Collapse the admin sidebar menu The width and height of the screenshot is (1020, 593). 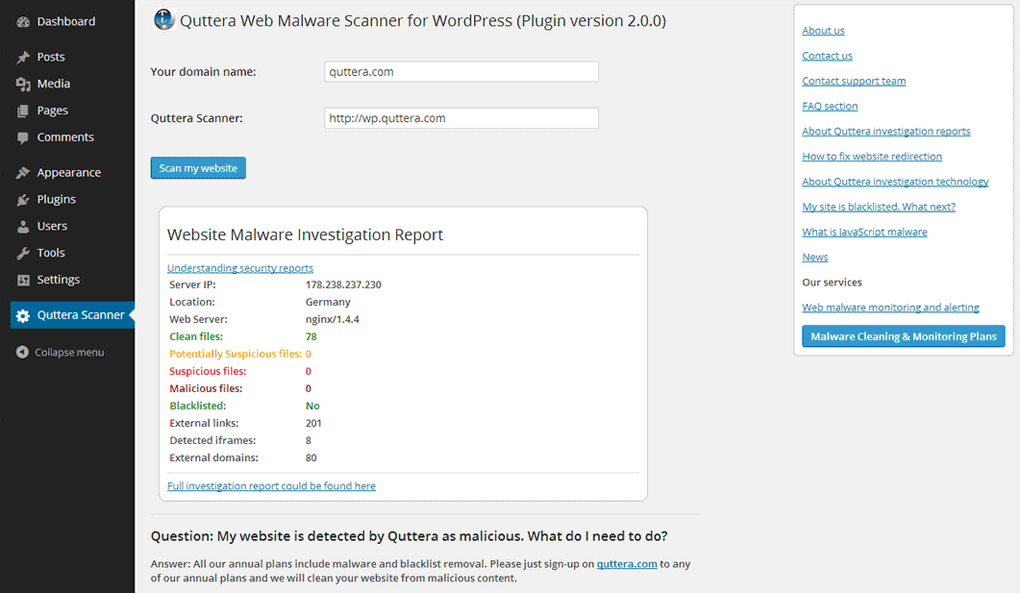click(x=60, y=352)
